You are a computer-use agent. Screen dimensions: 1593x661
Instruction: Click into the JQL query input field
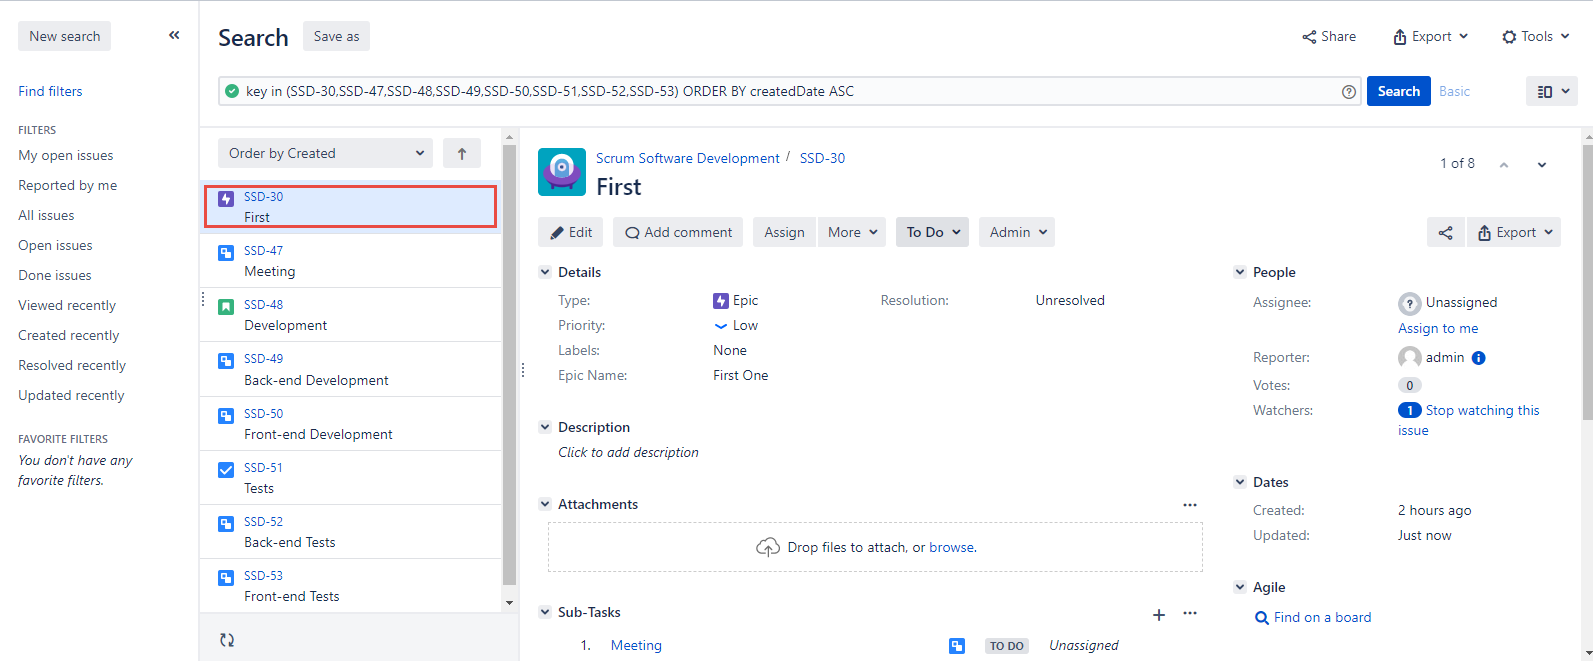780,91
